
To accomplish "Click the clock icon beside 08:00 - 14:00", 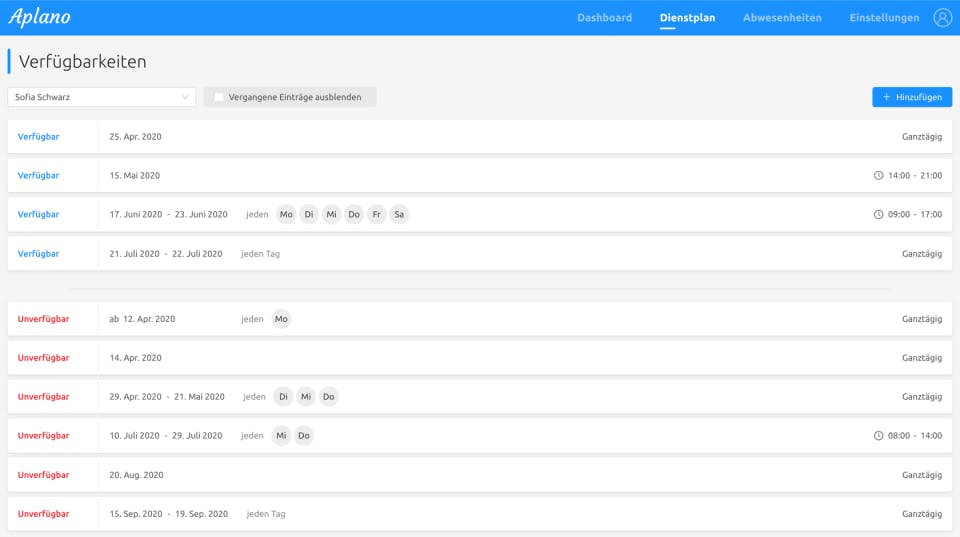I will [x=878, y=436].
